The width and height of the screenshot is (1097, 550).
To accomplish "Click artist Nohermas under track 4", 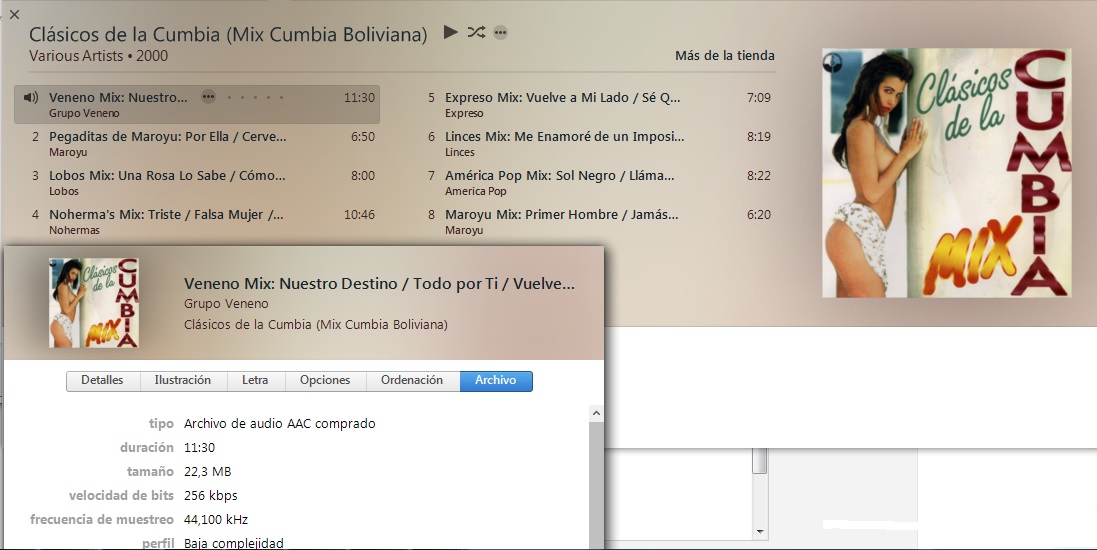I will (74, 230).
